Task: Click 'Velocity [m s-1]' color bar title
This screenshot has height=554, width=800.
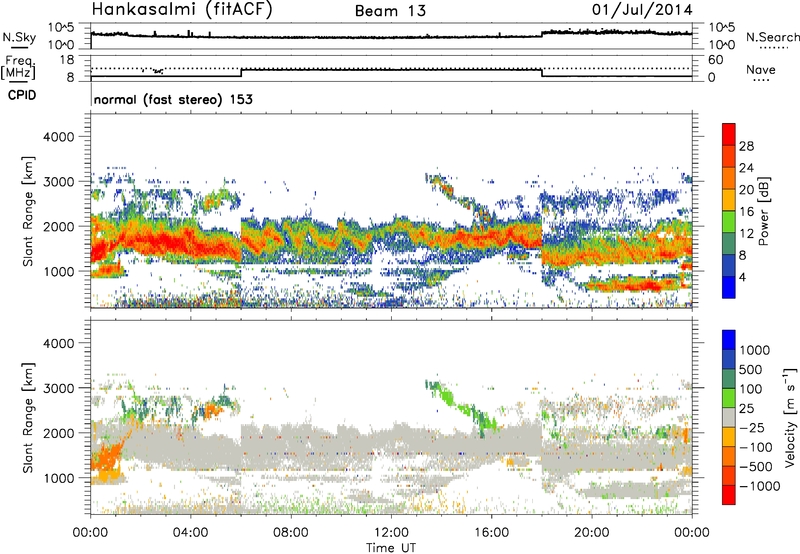Action: click(790, 417)
